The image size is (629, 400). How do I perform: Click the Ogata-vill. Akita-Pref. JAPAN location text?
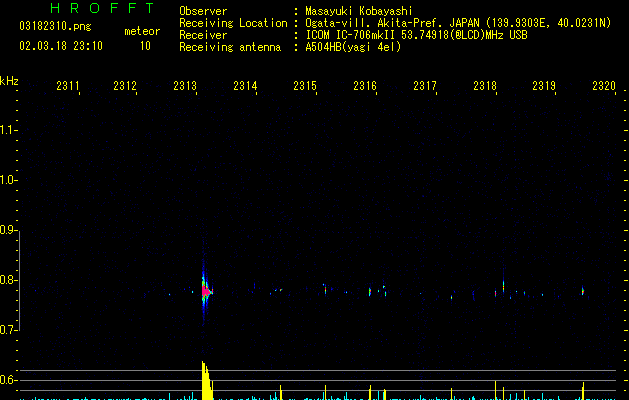click(458, 23)
